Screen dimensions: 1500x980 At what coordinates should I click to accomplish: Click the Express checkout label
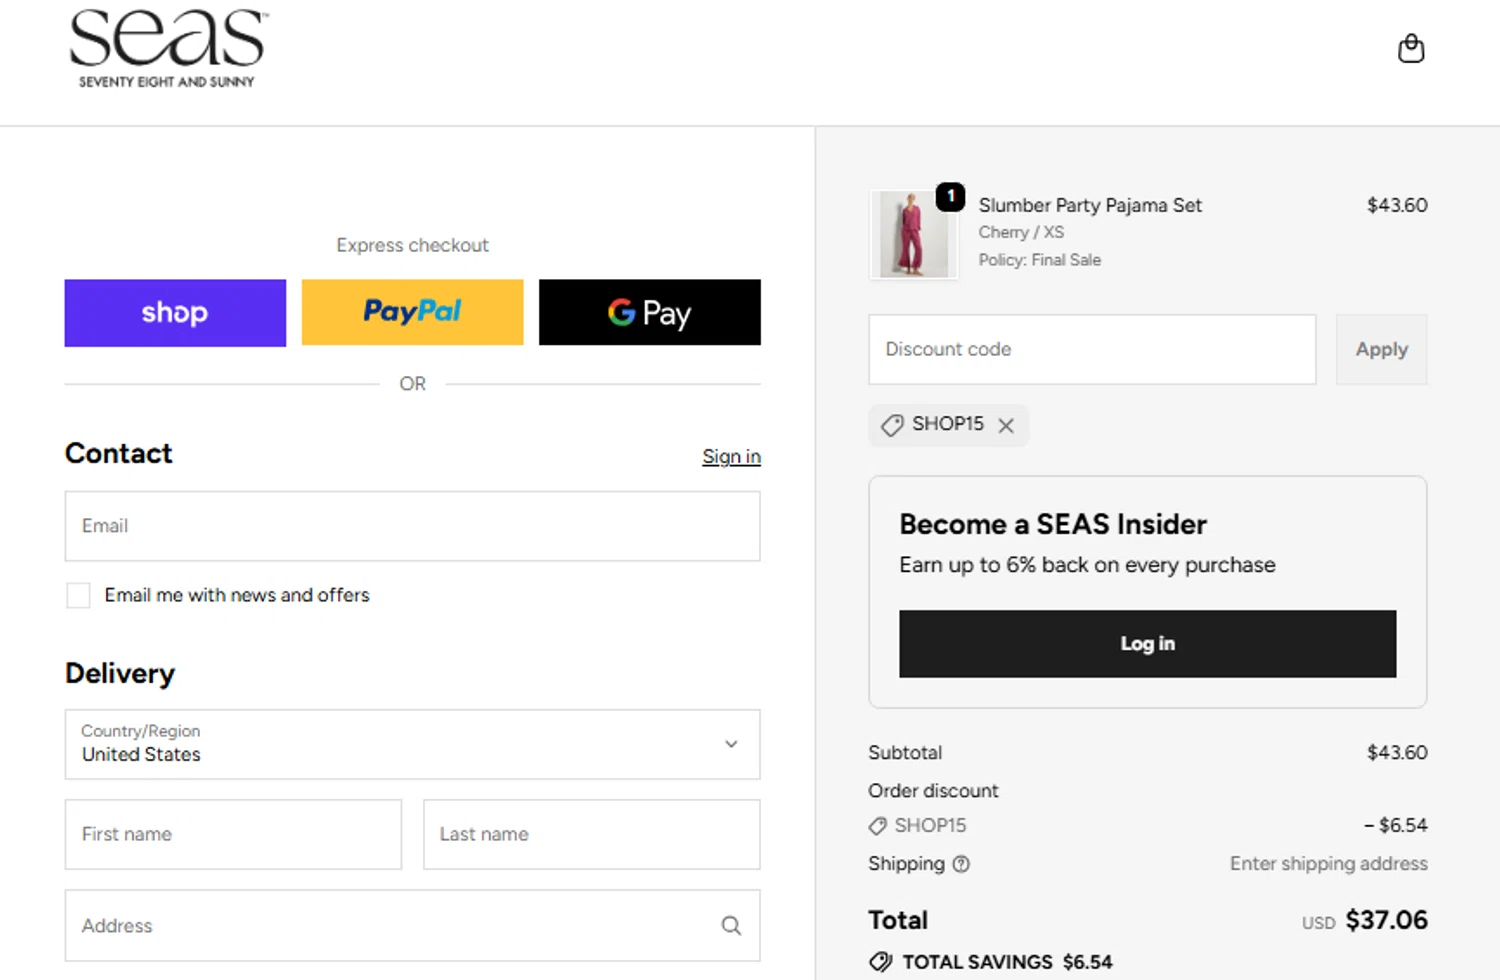(x=412, y=245)
